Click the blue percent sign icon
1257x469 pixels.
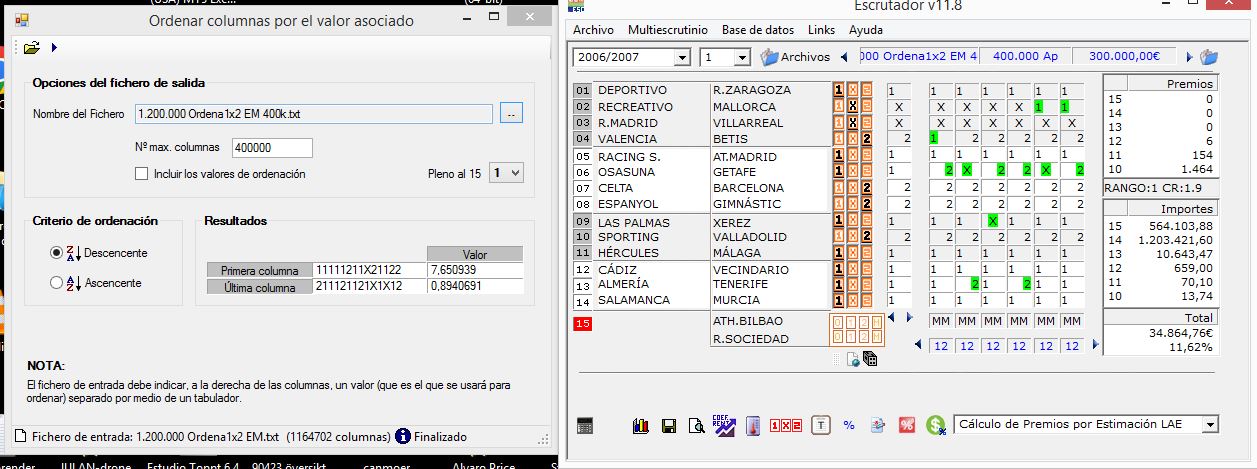coord(849,425)
